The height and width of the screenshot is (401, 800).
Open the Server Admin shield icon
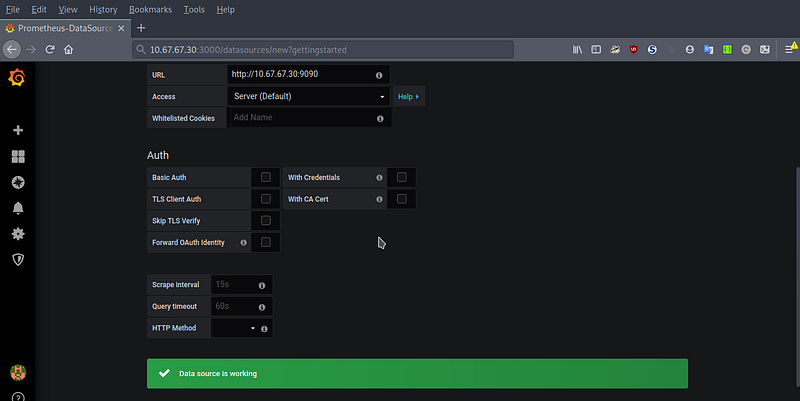click(x=18, y=260)
